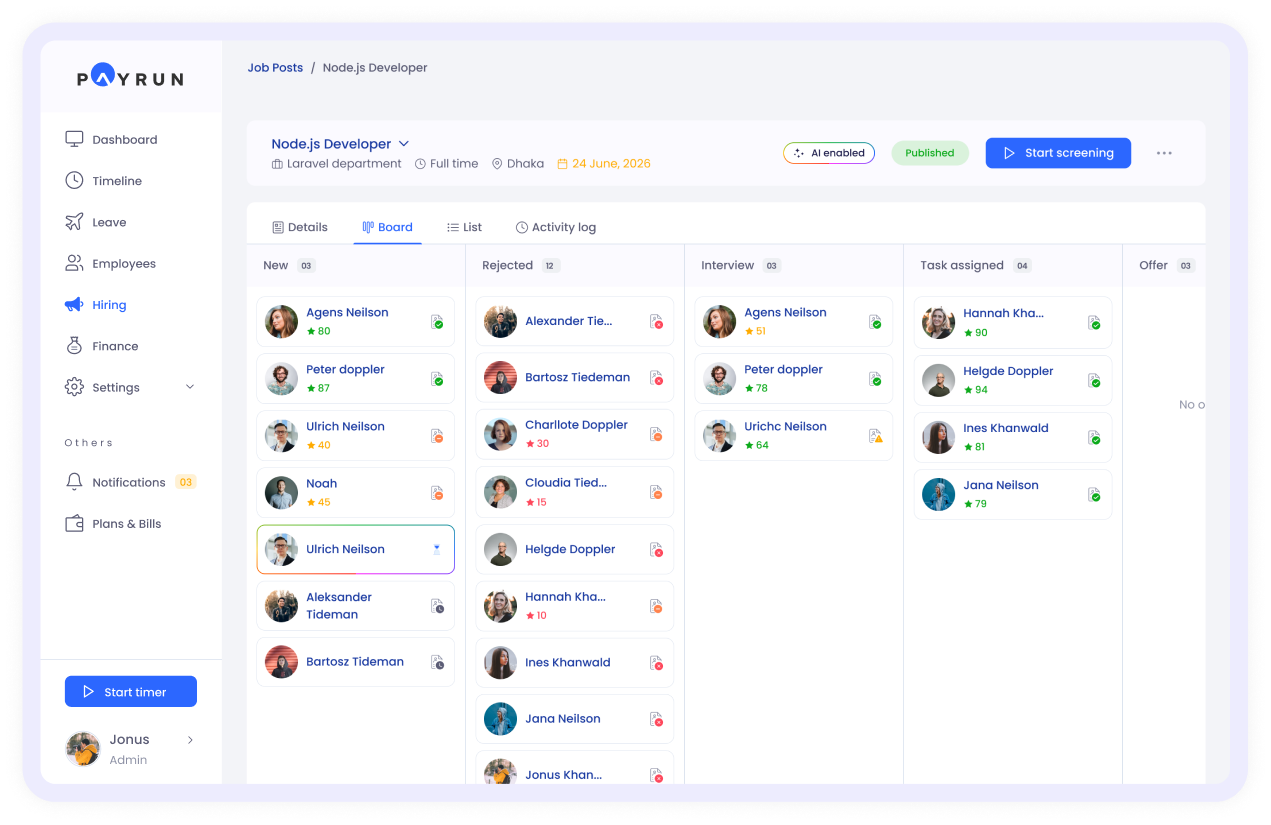Expand the Jonus Admin profile arrow

[x=190, y=740]
